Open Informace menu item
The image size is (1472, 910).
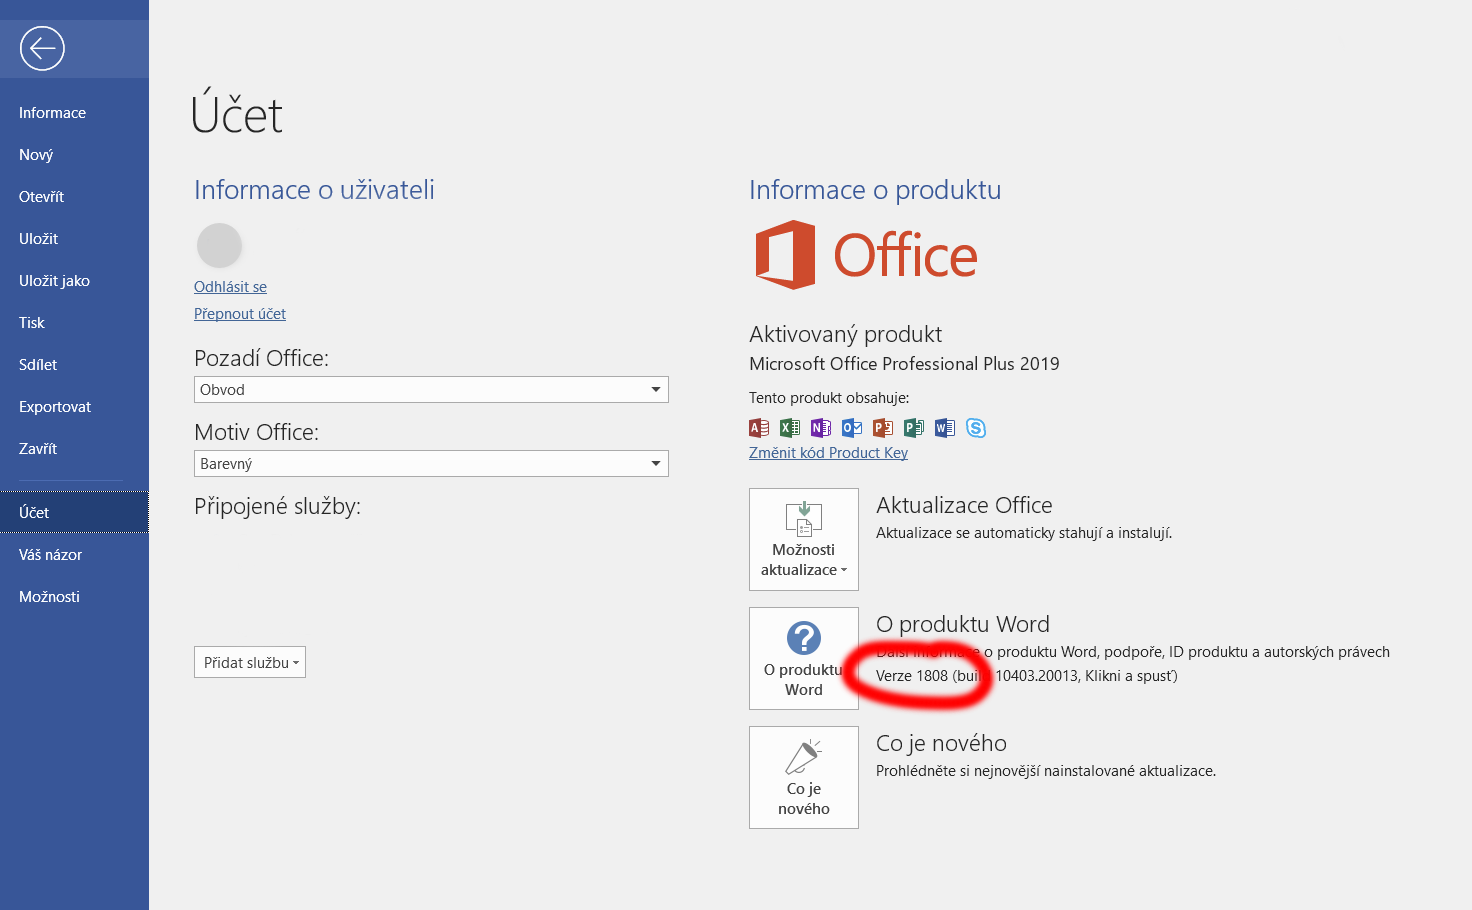74,113
